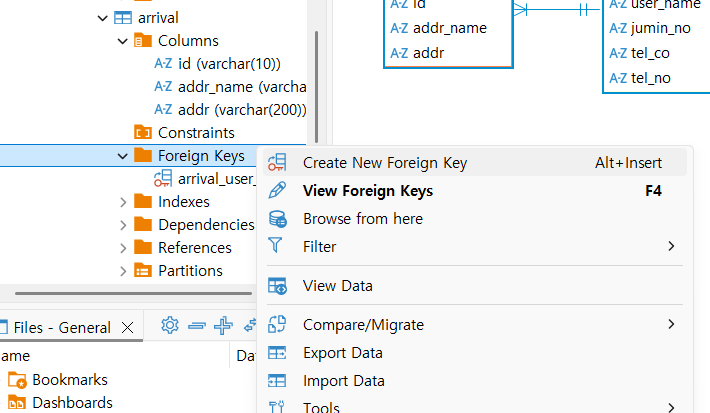The image size is (710, 413).
Task: Close the Files - General tab
Action: click(127, 327)
